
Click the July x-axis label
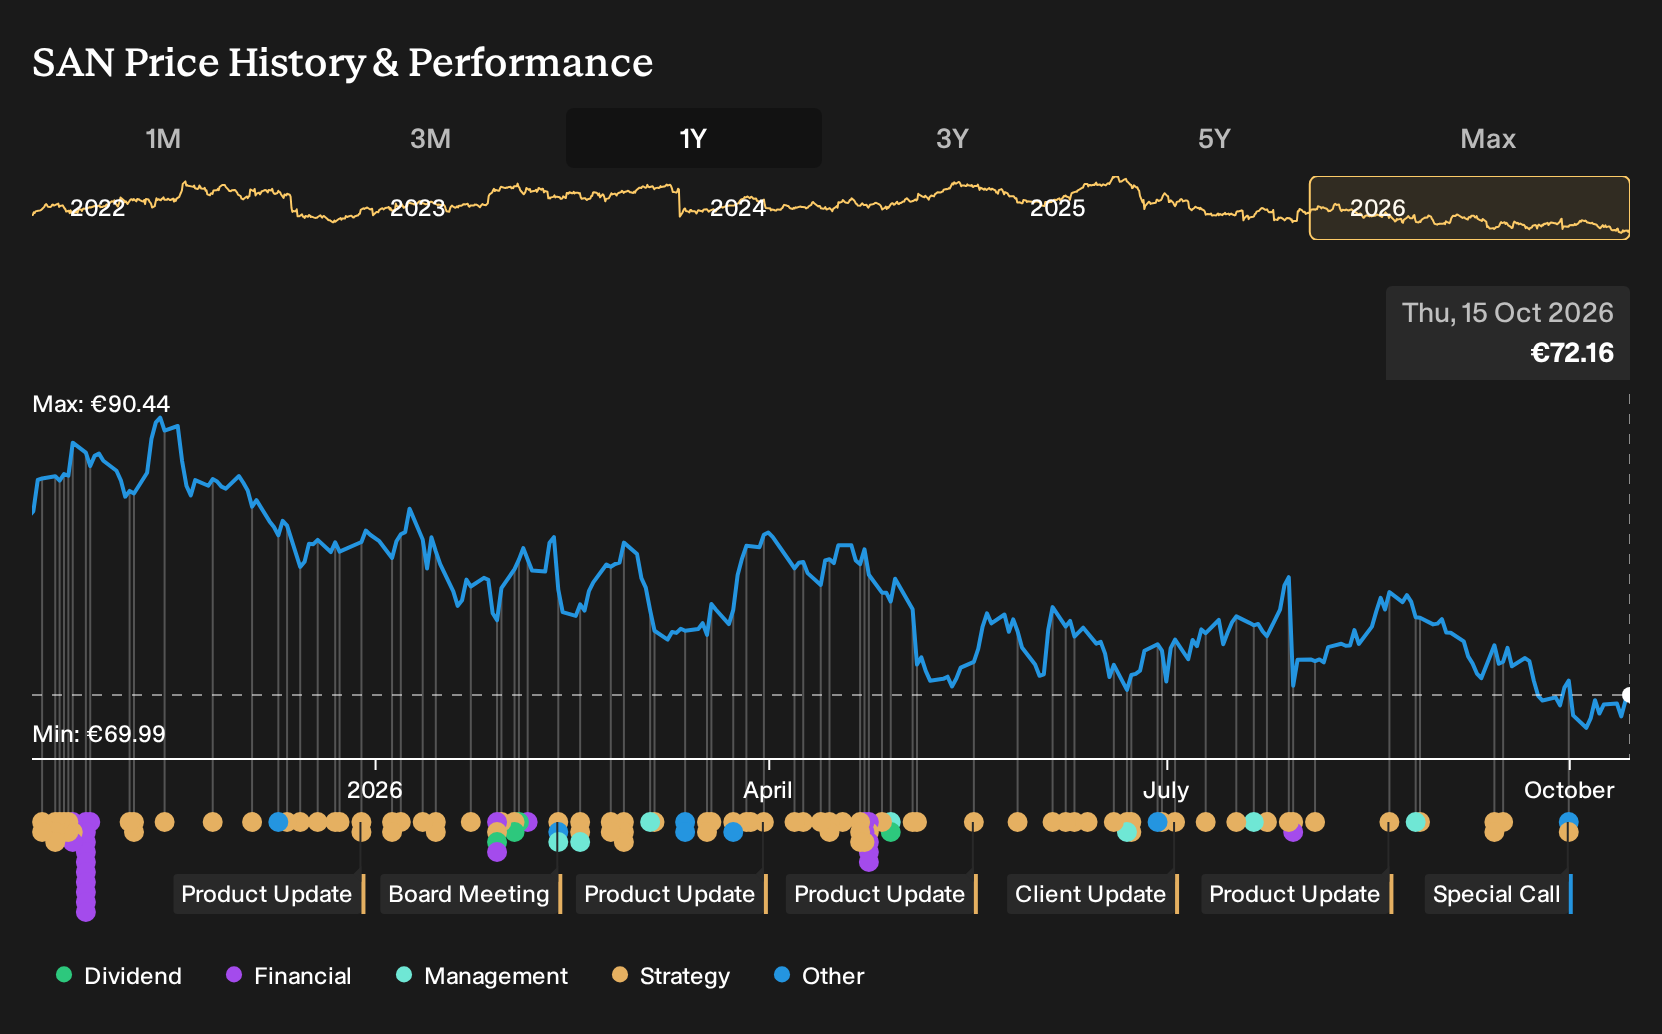point(1166,790)
